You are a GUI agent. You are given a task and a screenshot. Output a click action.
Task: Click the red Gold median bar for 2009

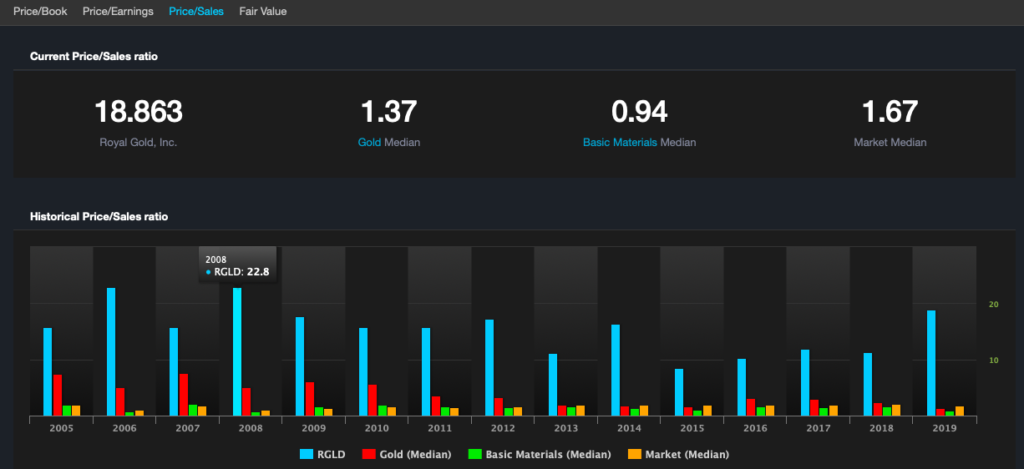tap(310, 399)
